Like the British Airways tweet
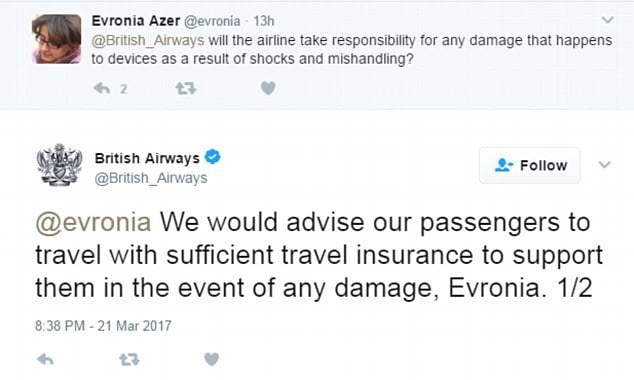634x380 pixels. tap(211, 359)
